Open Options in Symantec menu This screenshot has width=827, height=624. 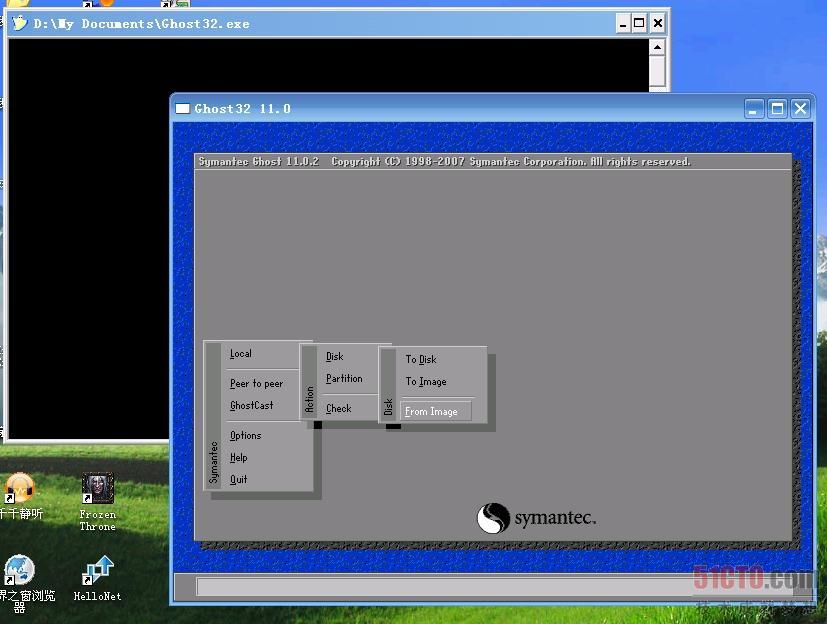click(245, 435)
